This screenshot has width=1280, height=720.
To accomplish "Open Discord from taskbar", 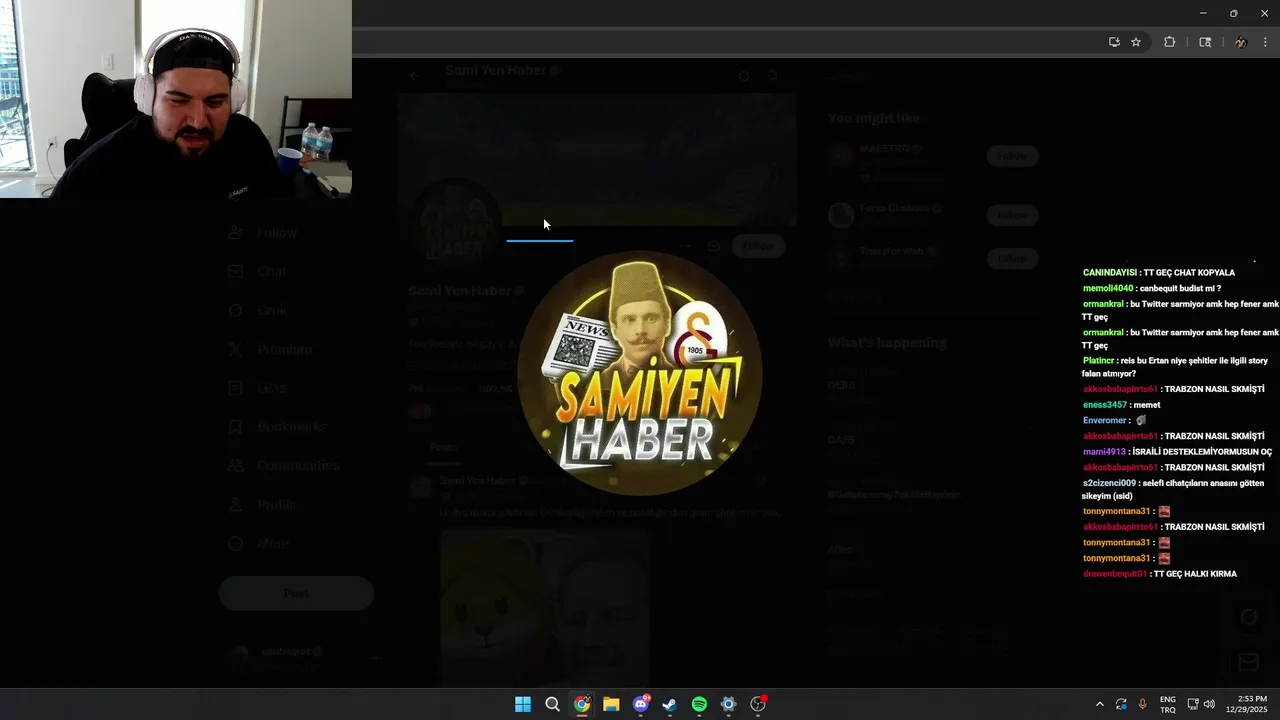I will pos(641,704).
